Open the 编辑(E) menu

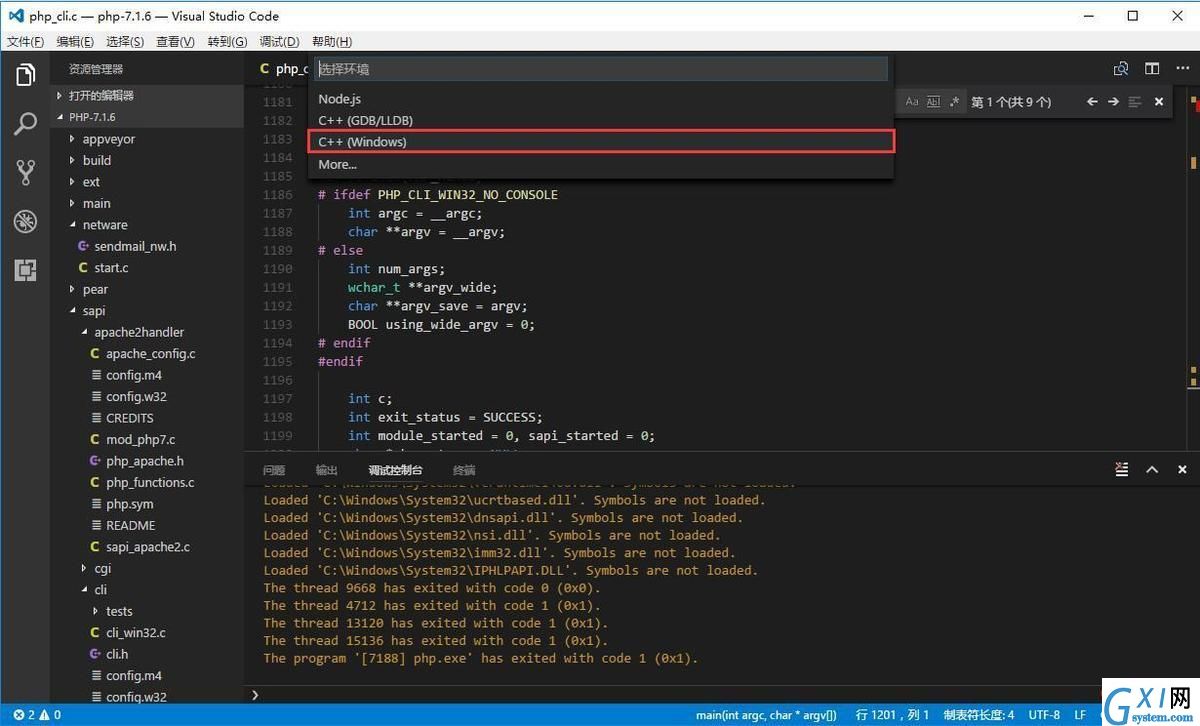coord(75,41)
